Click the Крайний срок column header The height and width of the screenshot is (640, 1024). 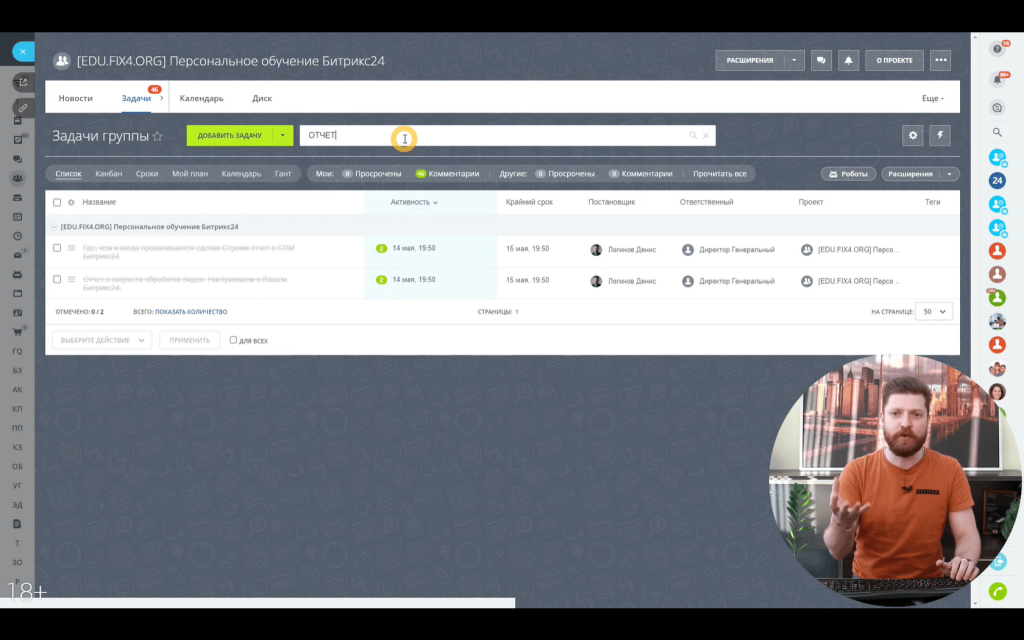click(x=529, y=202)
